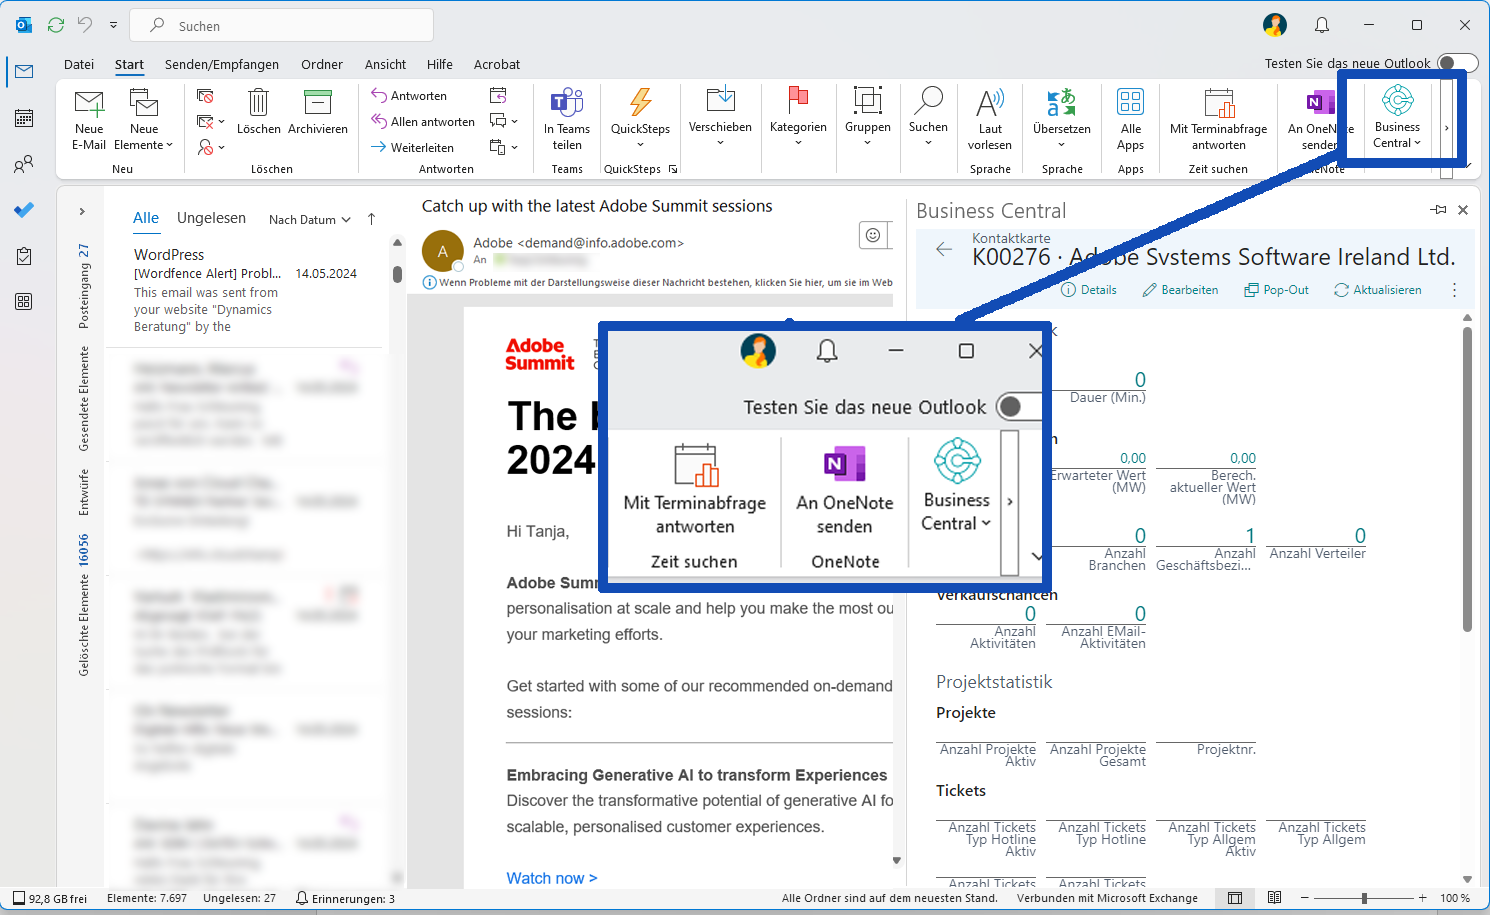Switch to Ansicht tab

pyautogui.click(x=385, y=64)
